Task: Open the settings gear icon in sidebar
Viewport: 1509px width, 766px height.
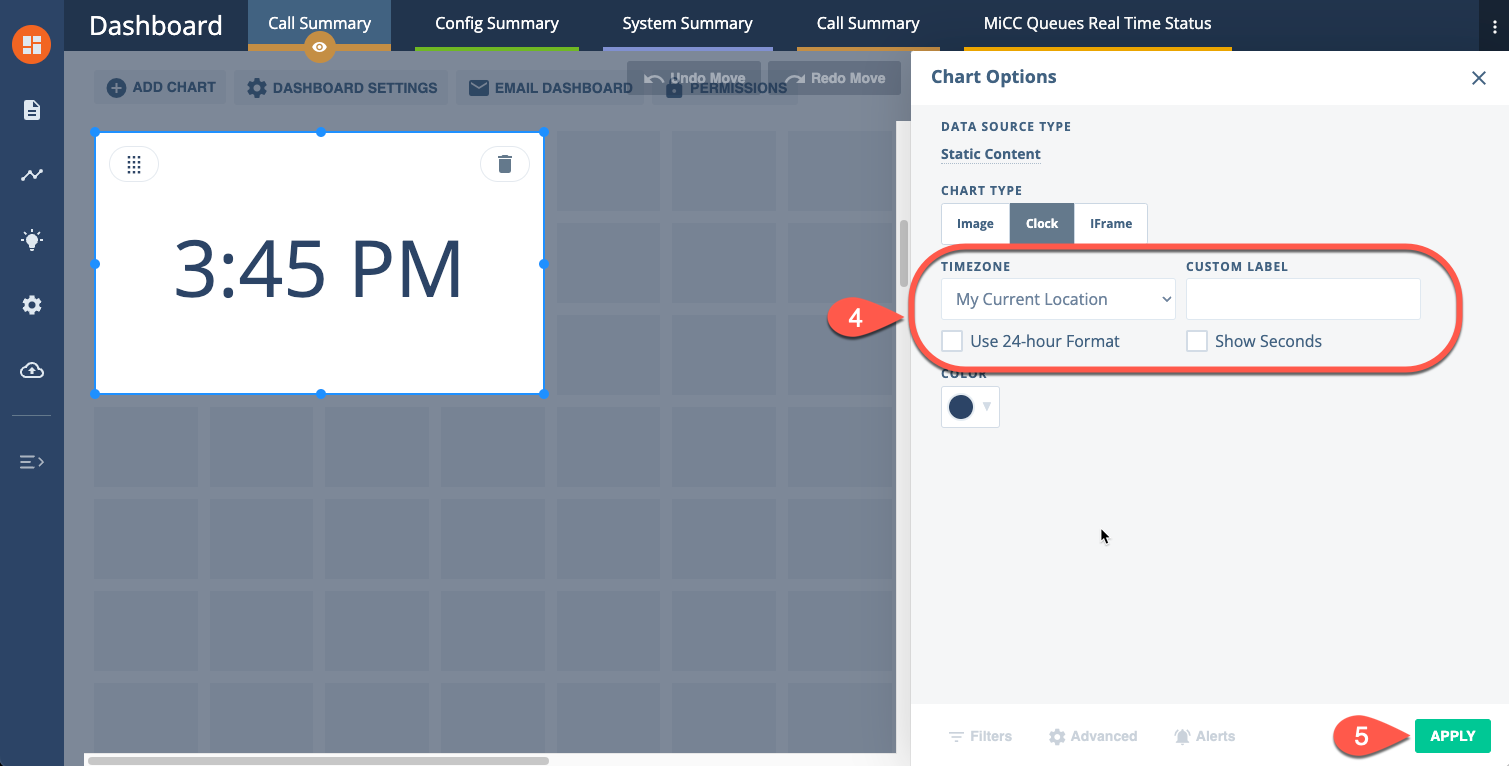Action: point(32,306)
